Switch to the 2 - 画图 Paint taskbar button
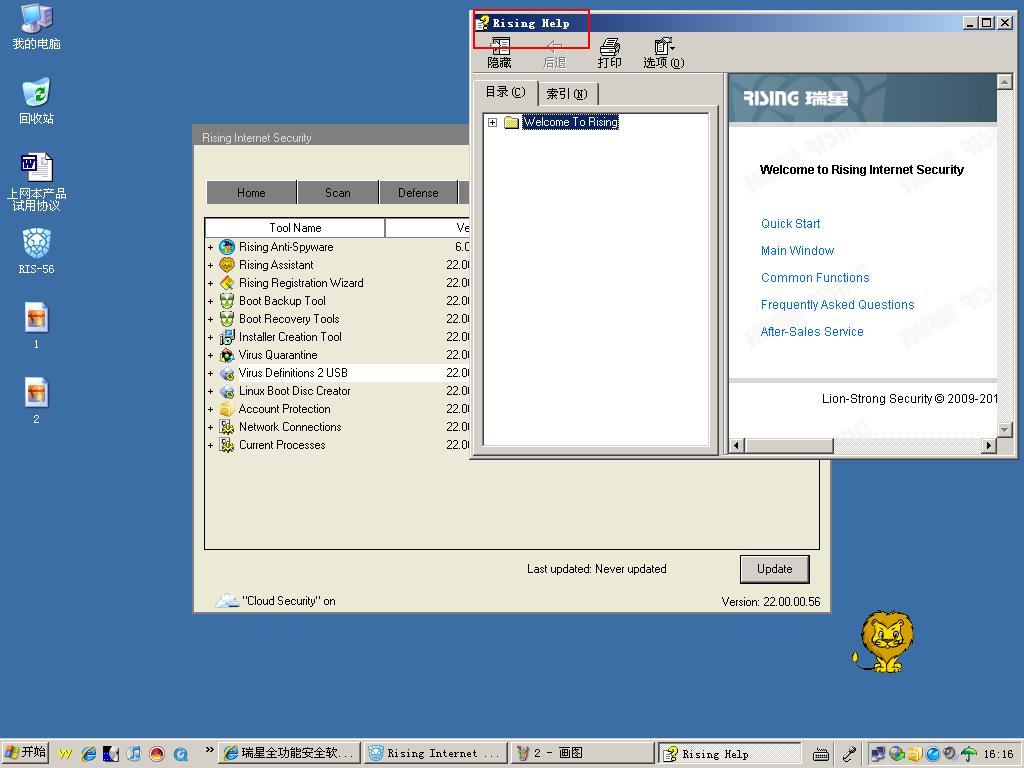 click(x=581, y=753)
